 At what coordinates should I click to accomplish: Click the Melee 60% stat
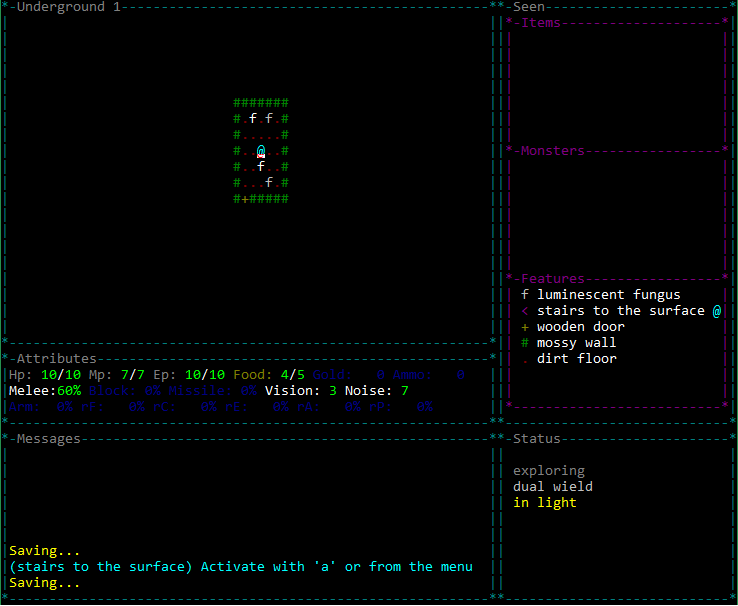pos(45,391)
